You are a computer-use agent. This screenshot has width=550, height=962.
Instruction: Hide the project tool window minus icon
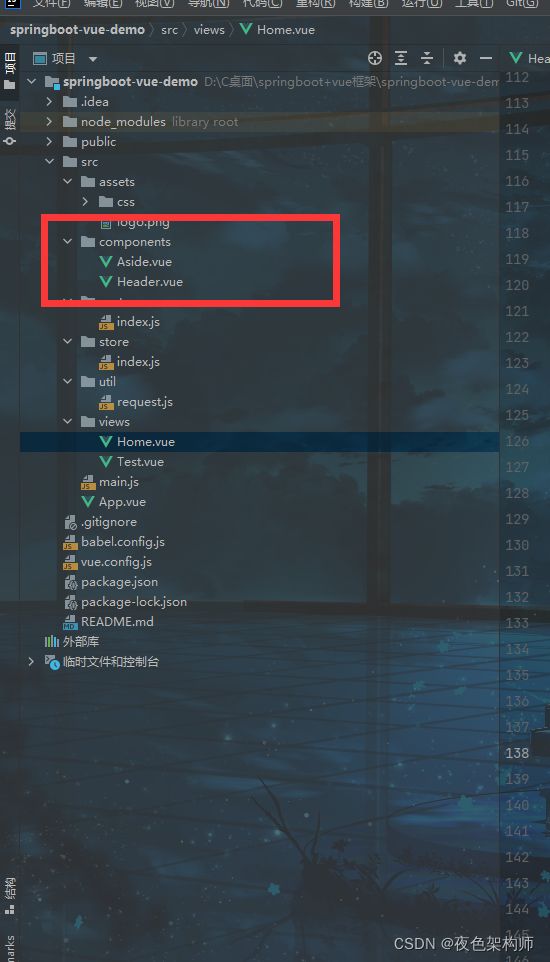coord(486,58)
